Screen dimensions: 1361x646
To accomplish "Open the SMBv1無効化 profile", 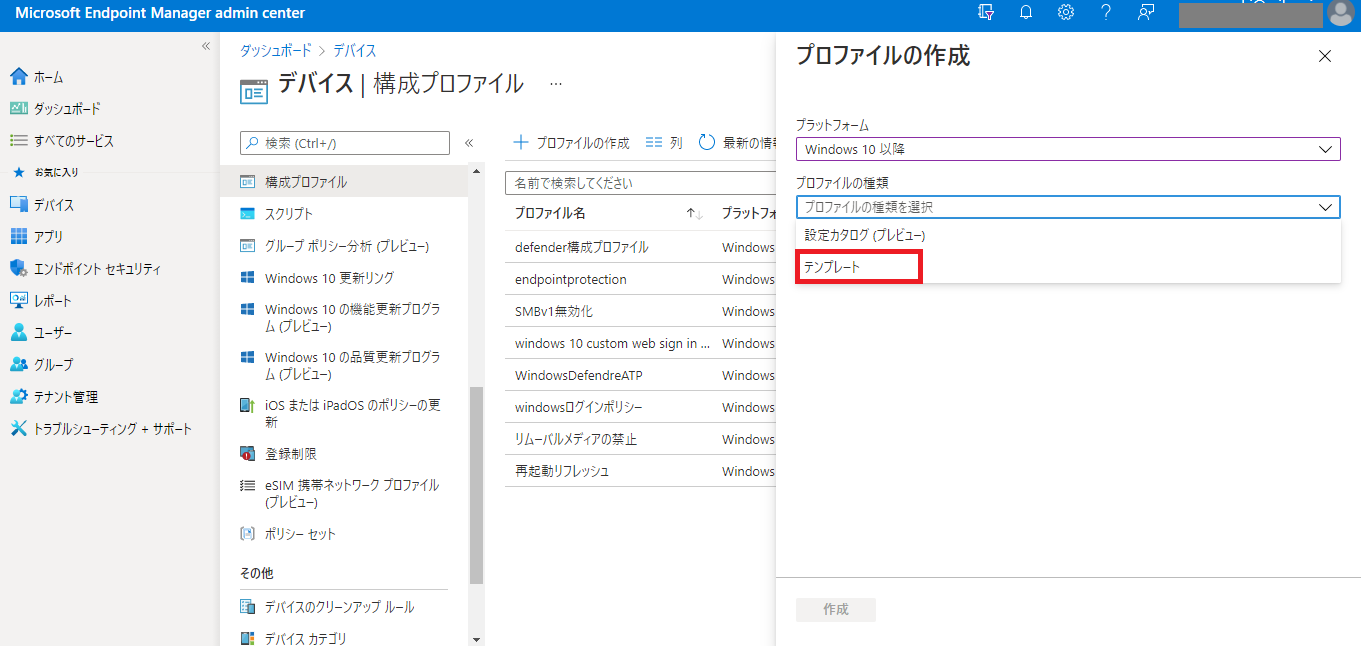I will pyautogui.click(x=554, y=311).
